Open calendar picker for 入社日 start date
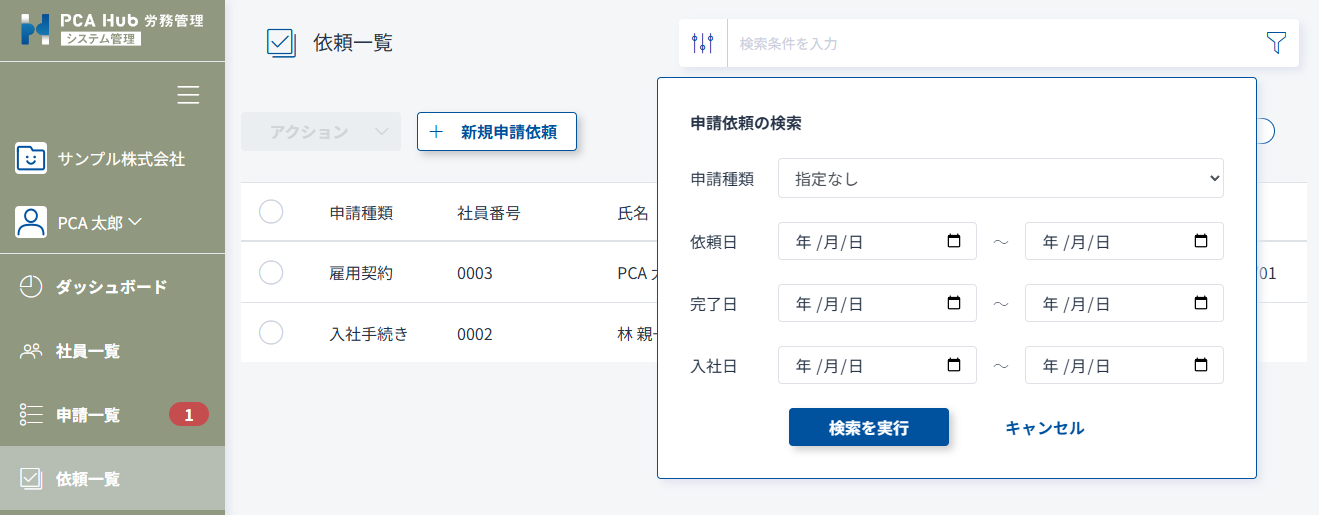 point(953,365)
